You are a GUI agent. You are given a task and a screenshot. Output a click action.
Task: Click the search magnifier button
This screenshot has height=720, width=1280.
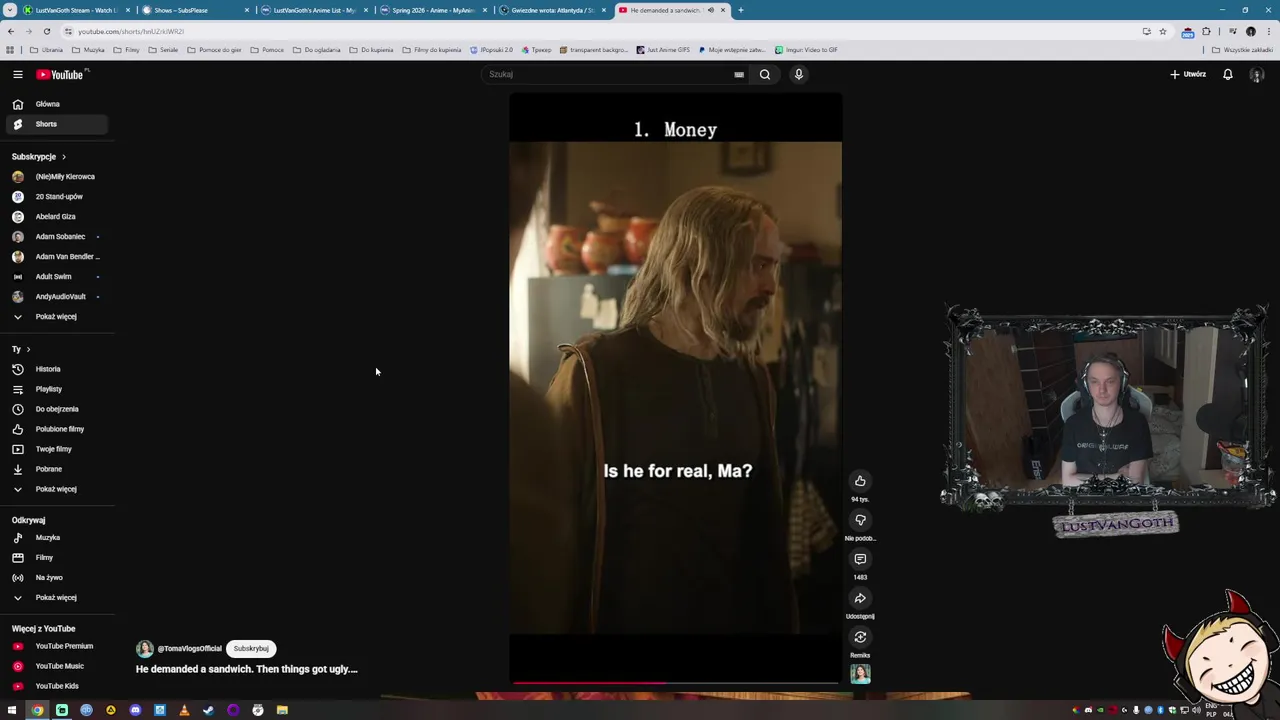coord(765,74)
